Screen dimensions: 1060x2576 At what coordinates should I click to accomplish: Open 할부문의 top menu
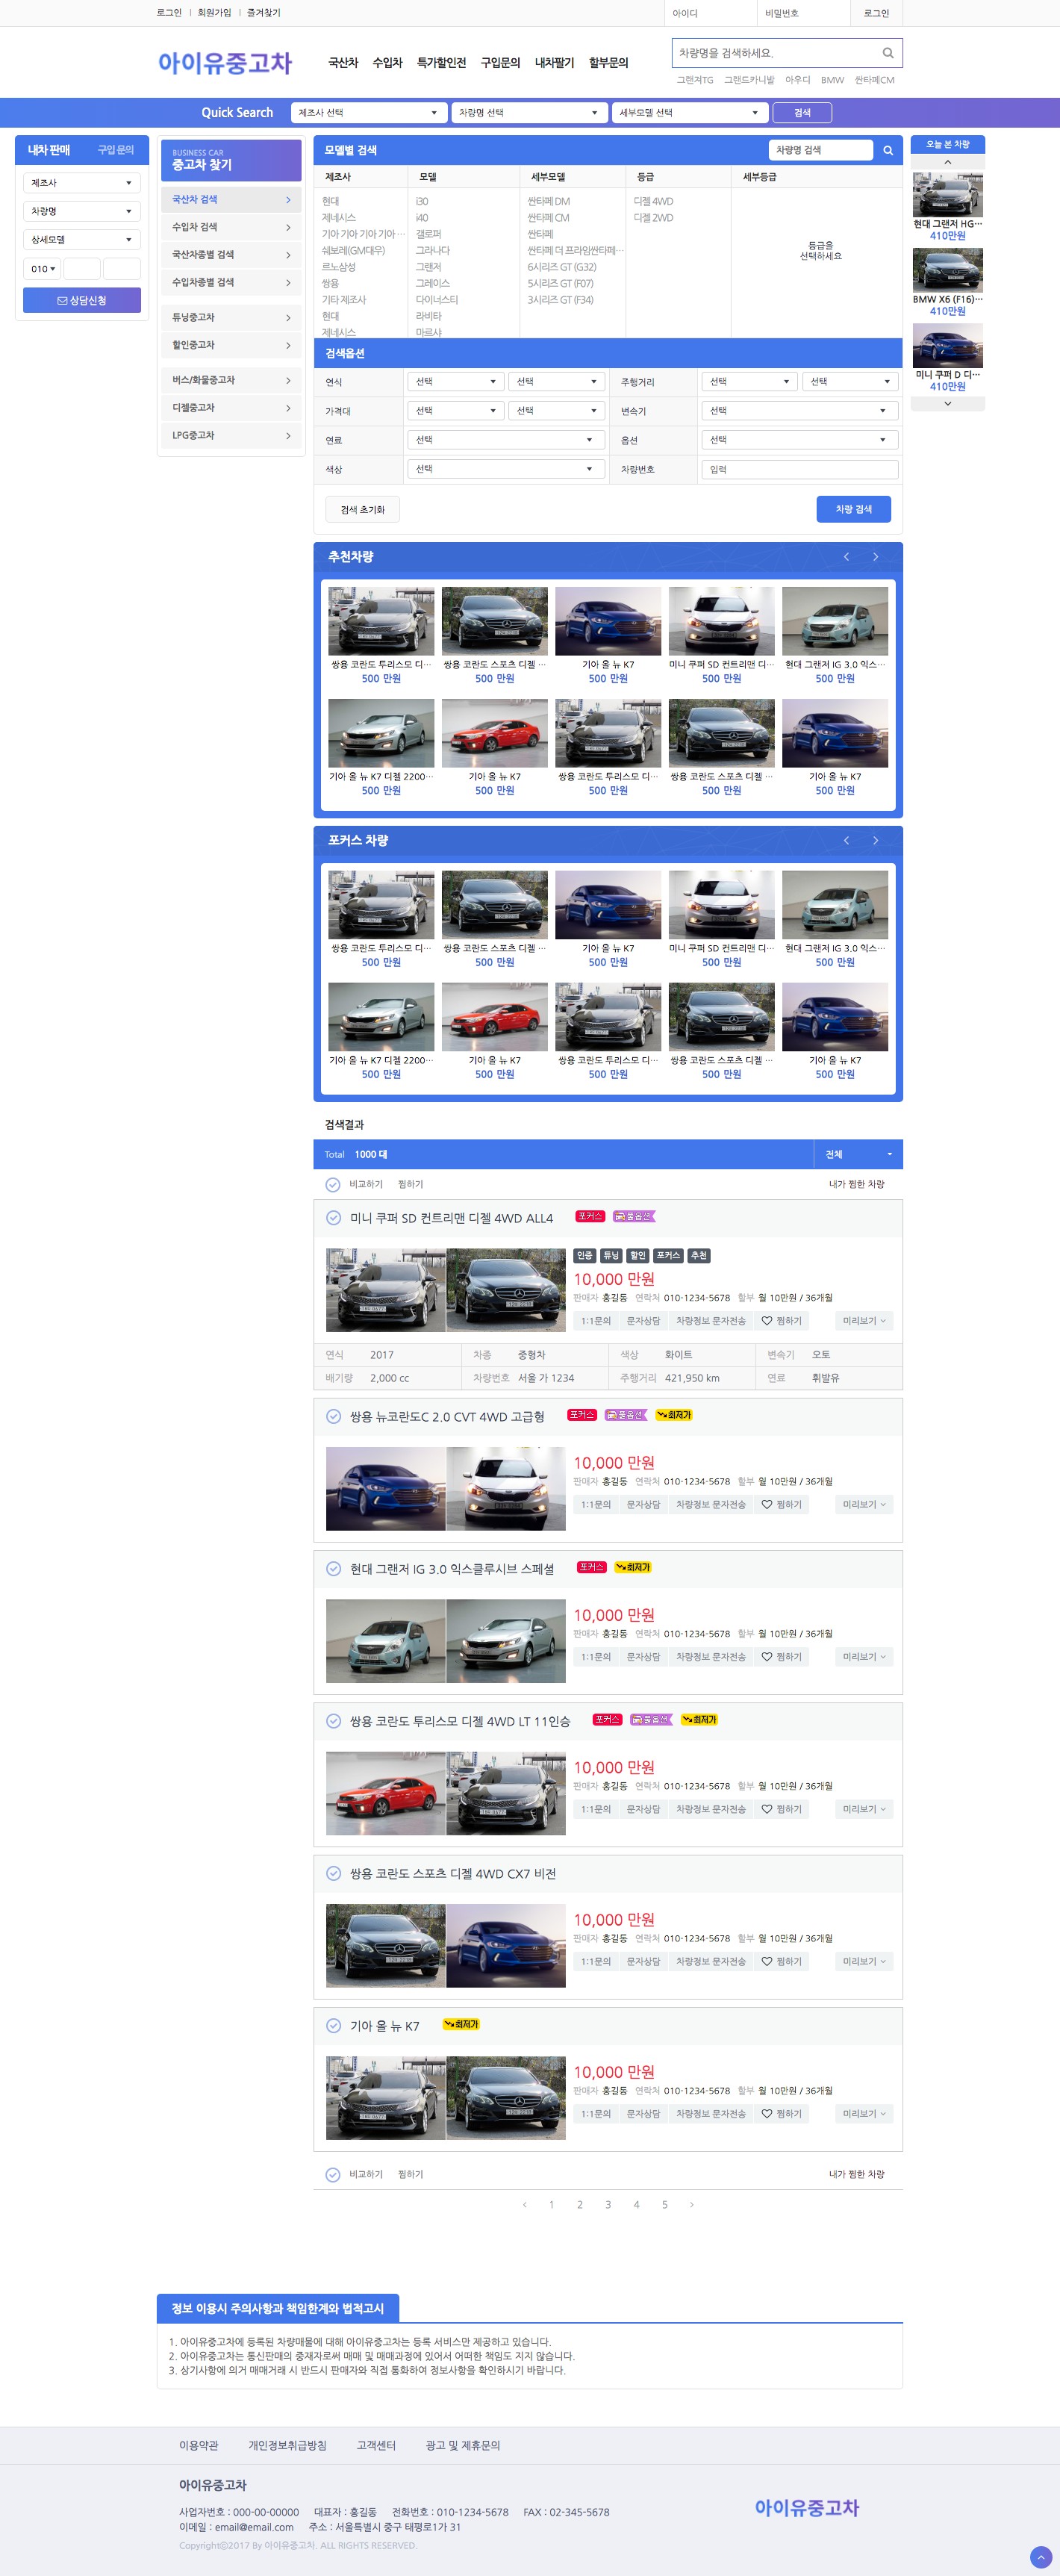tap(608, 63)
